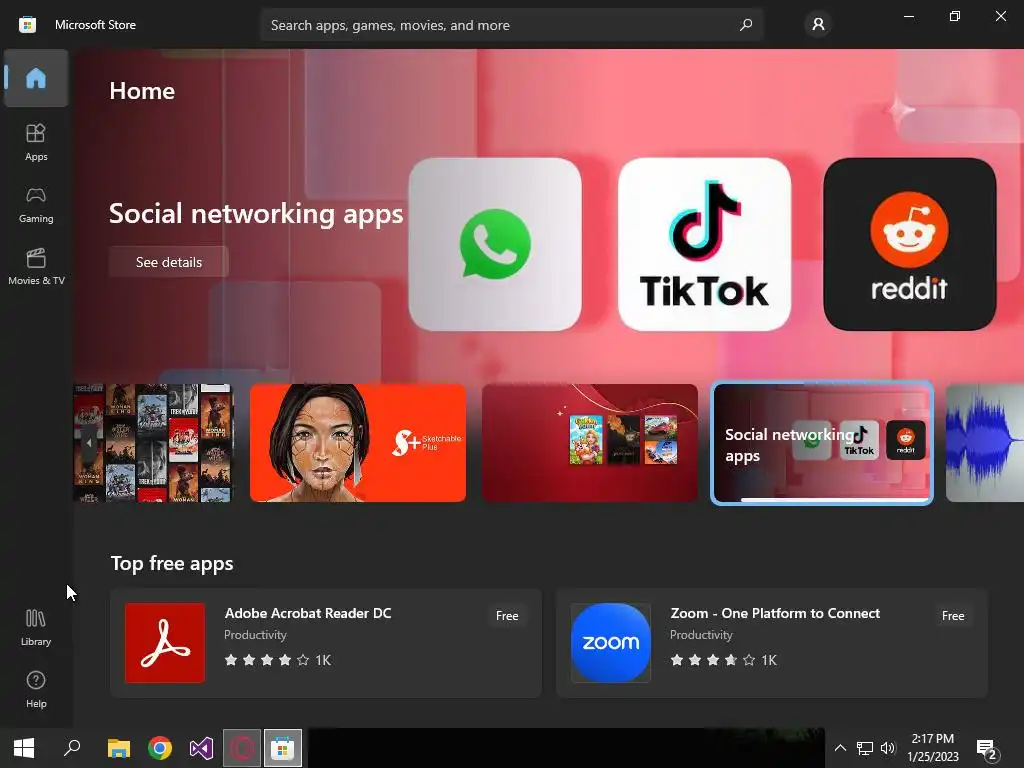Click the Adobe Acrobat star rating
1024x768 pixels.
tap(266, 660)
